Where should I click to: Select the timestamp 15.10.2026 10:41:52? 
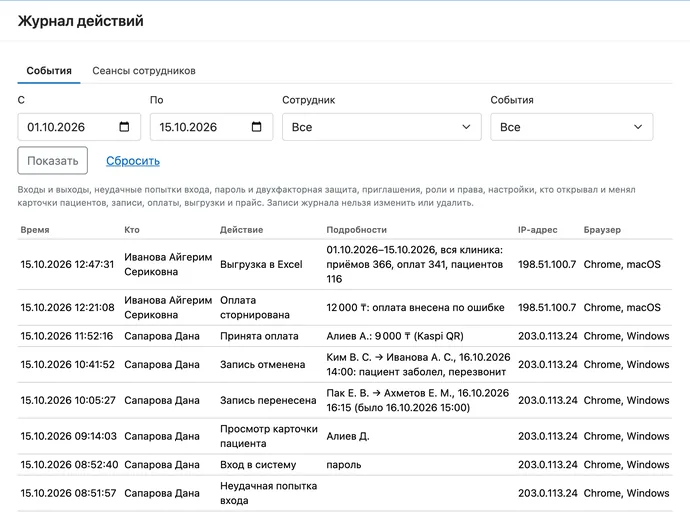coord(67,365)
